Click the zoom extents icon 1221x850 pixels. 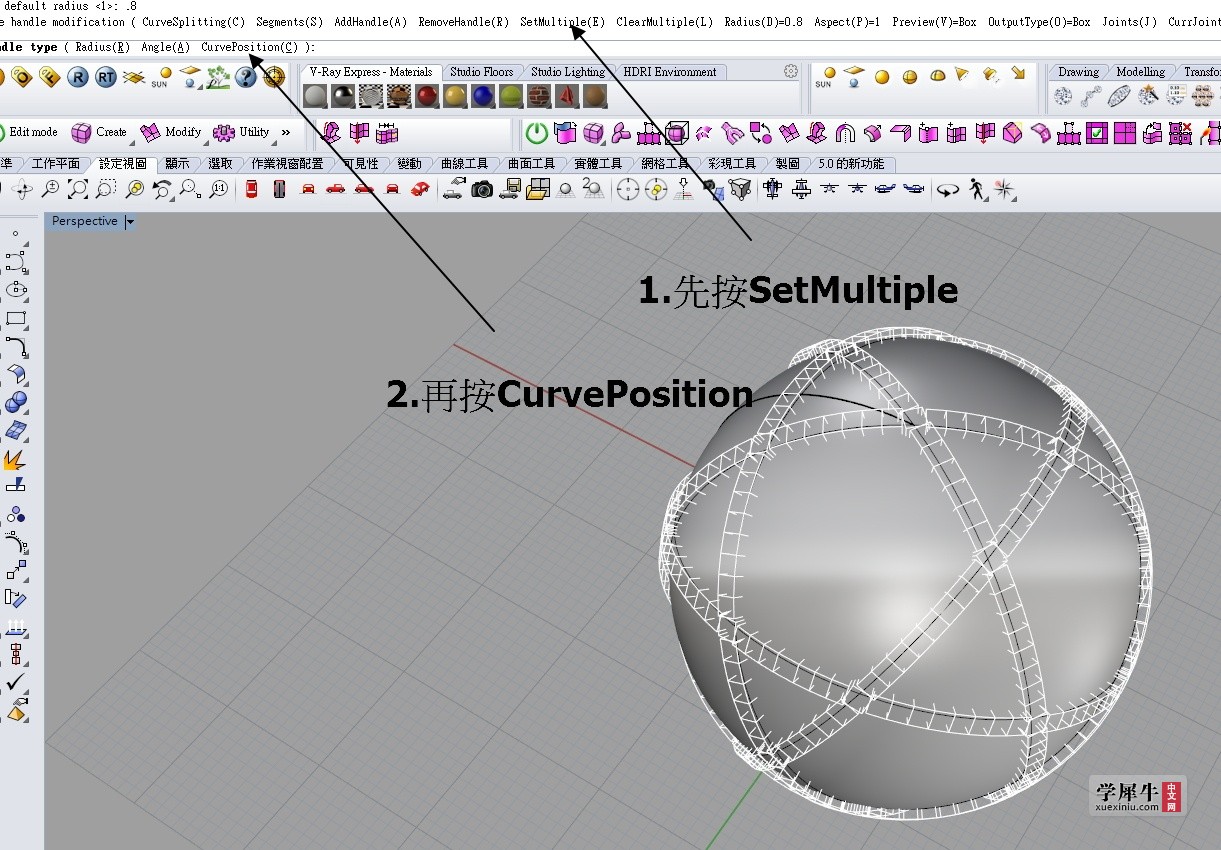(77, 189)
